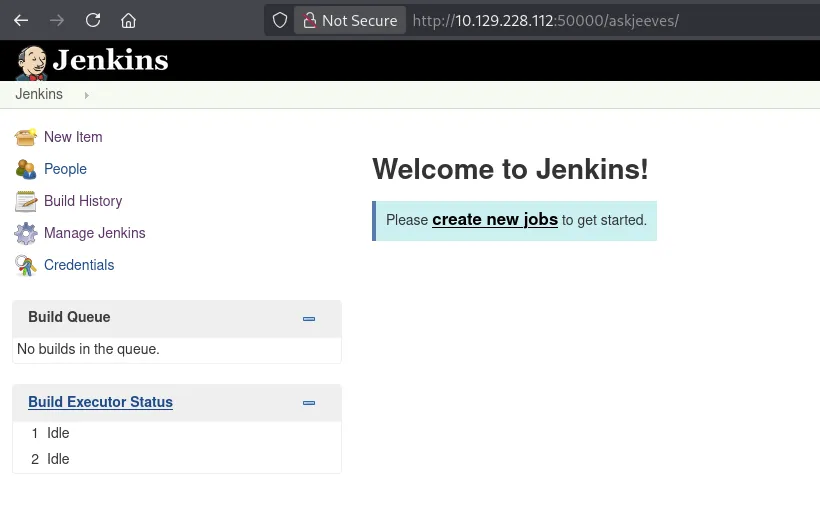Open the Build History link
Image resolution: width=820 pixels, height=506 pixels.
(x=83, y=201)
